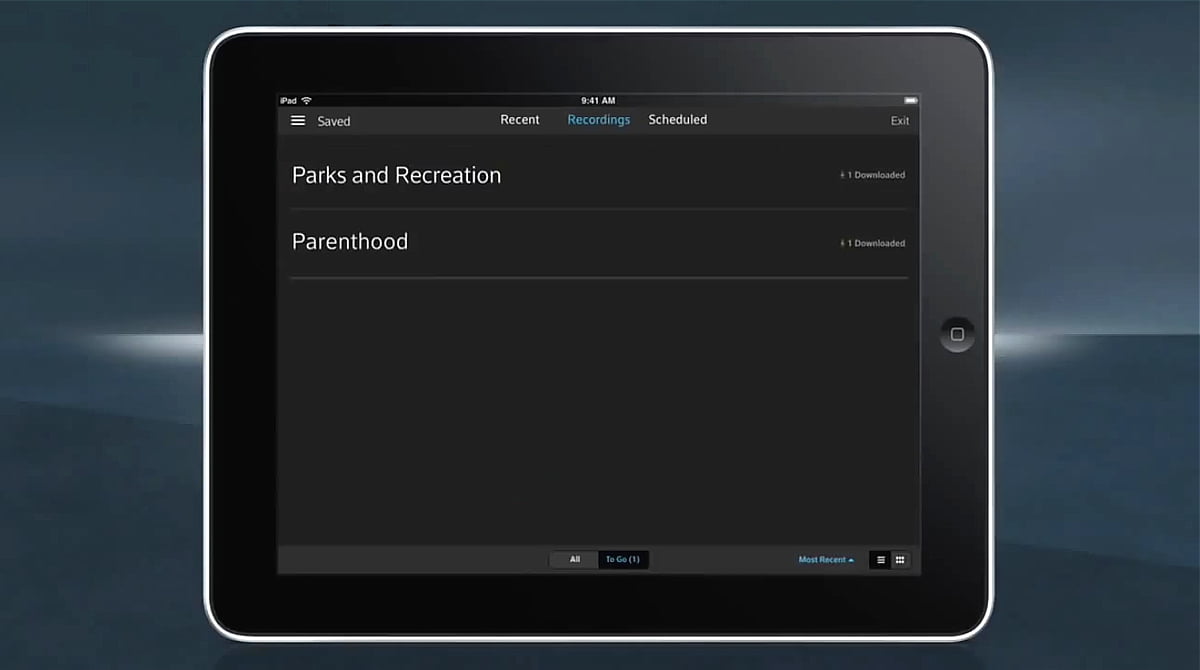This screenshot has width=1200, height=670.
Task: Click the download icon next to Parks and Recreation
Action: [x=841, y=174]
